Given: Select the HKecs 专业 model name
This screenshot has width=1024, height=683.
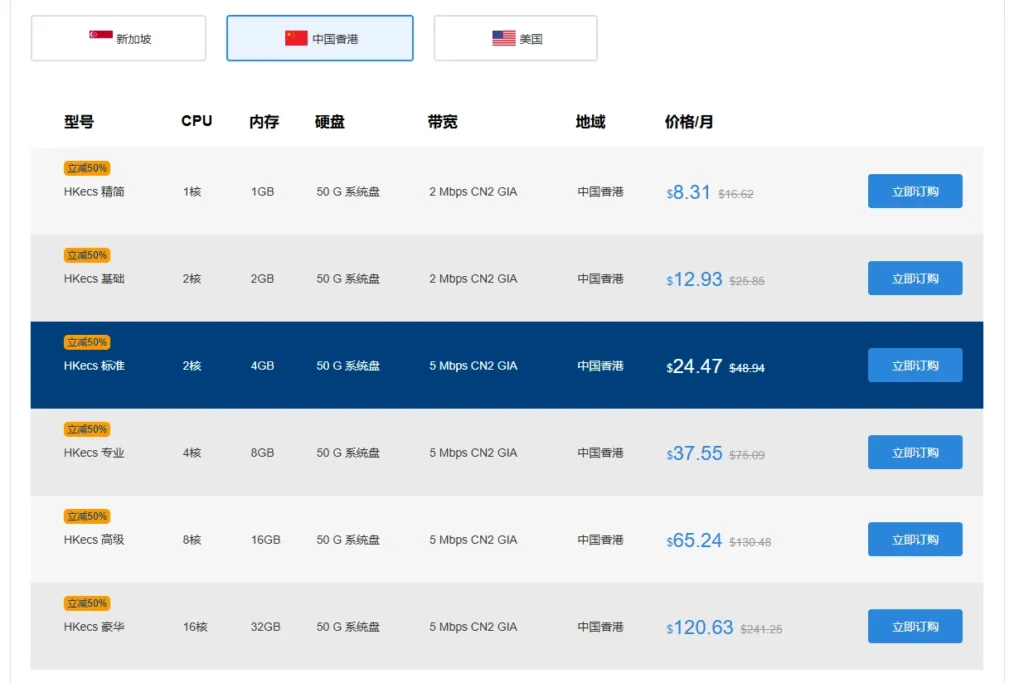Looking at the screenshot, I should pyautogui.click(x=94, y=453).
